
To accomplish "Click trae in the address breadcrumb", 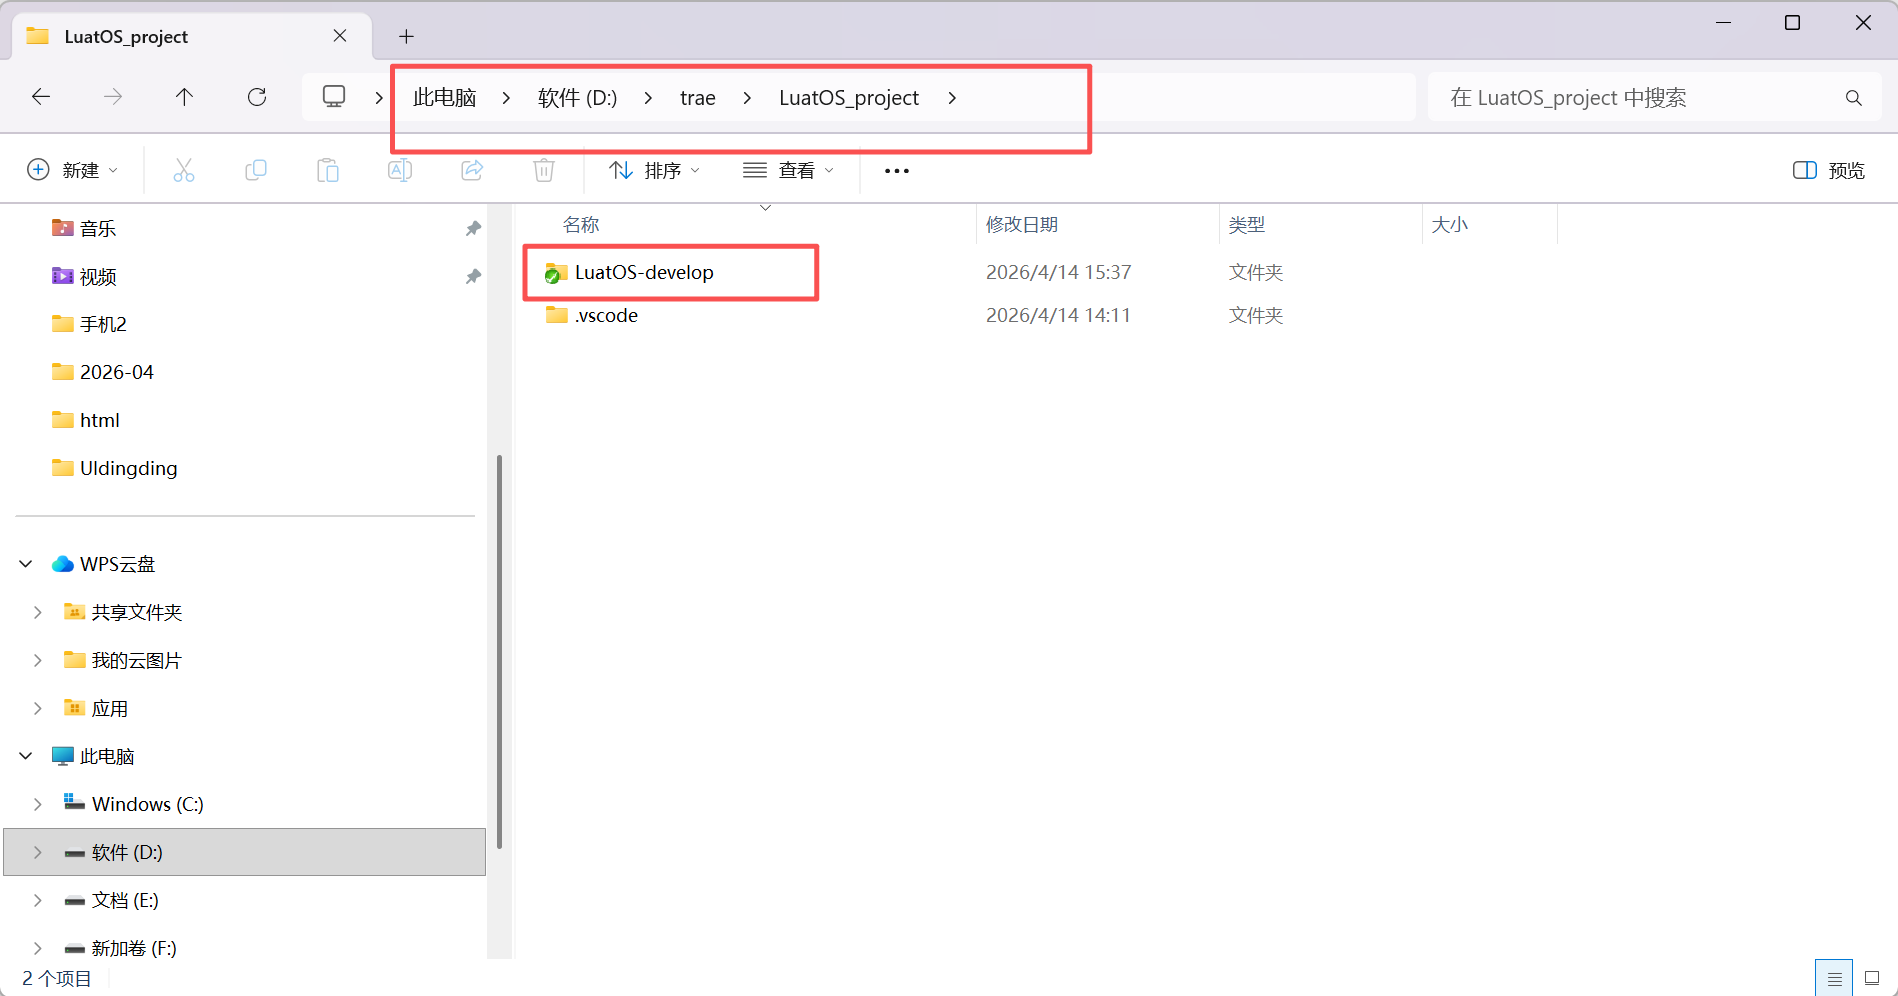I will [x=698, y=97].
